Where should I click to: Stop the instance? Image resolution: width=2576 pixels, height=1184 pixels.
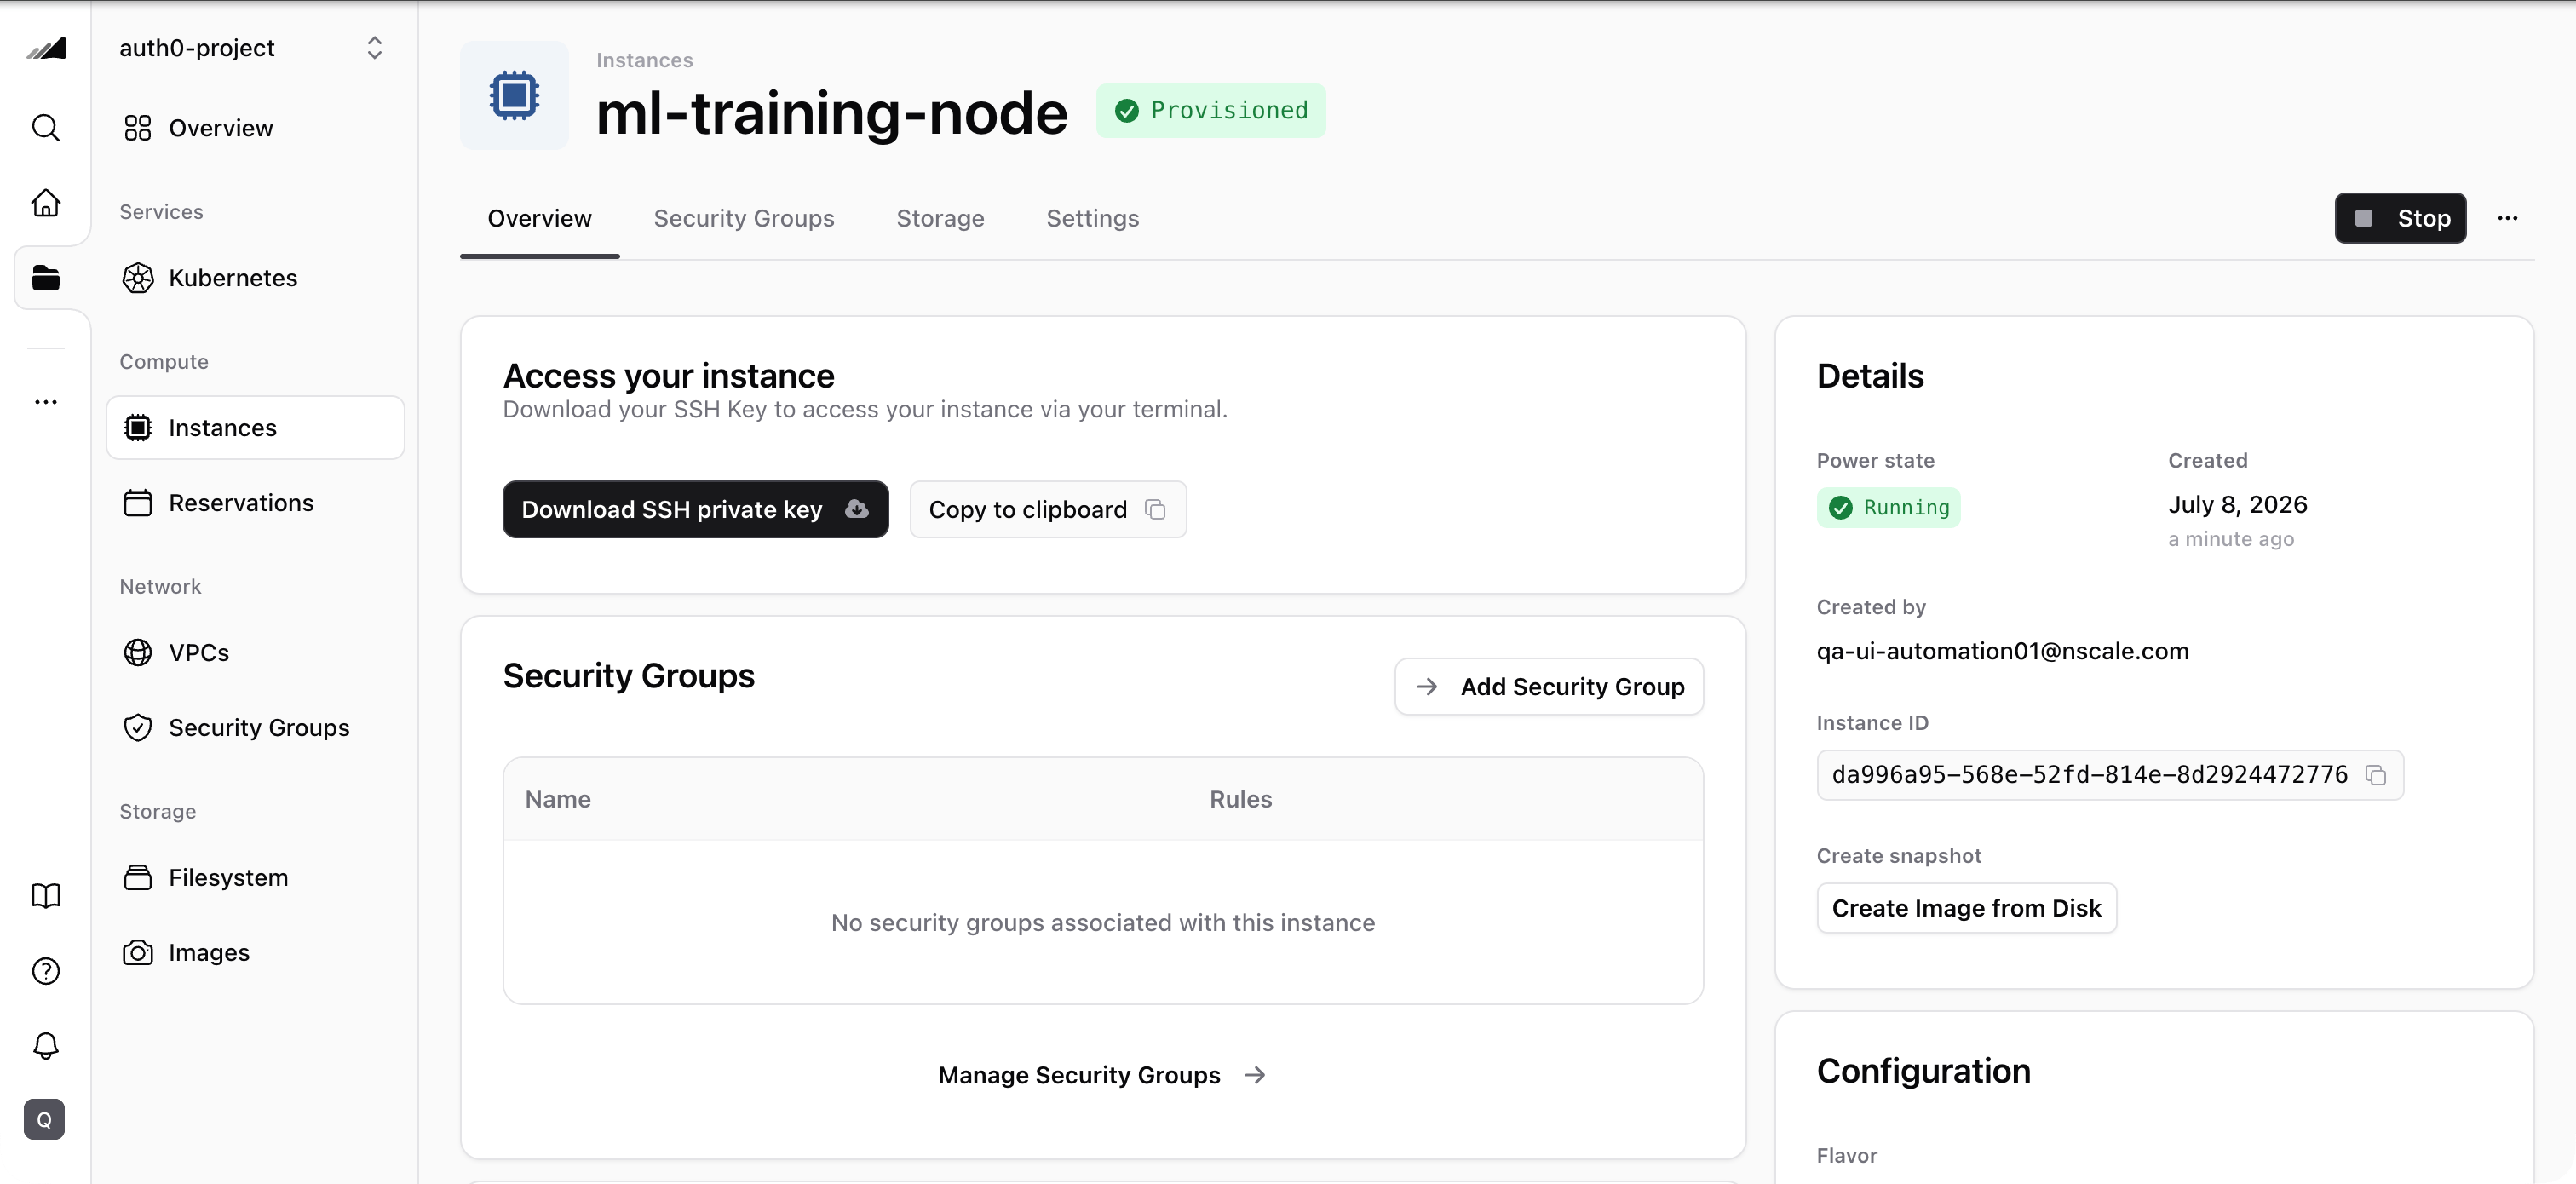[x=2400, y=218]
